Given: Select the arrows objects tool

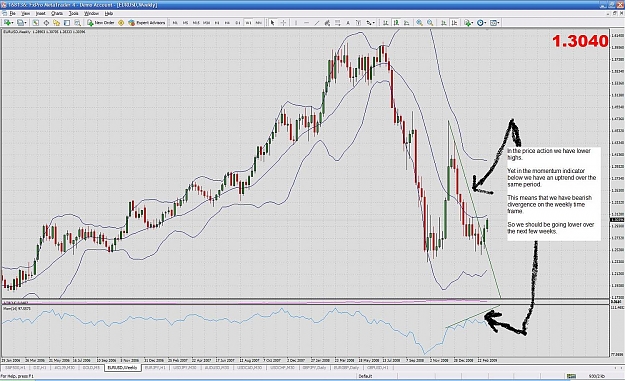Looking at the screenshot, I should pos(369,23).
